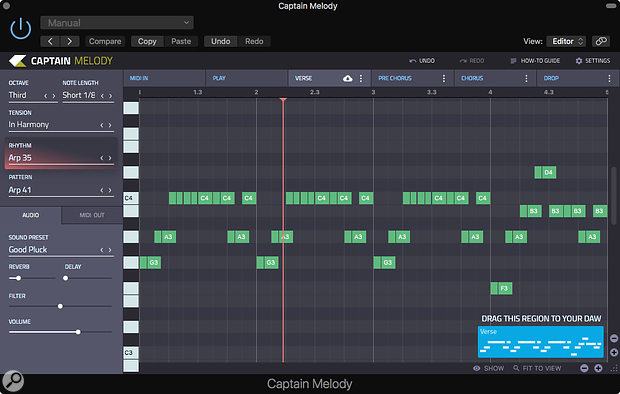Click the F3 note block
This screenshot has height=394, width=620.
[x=501, y=288]
